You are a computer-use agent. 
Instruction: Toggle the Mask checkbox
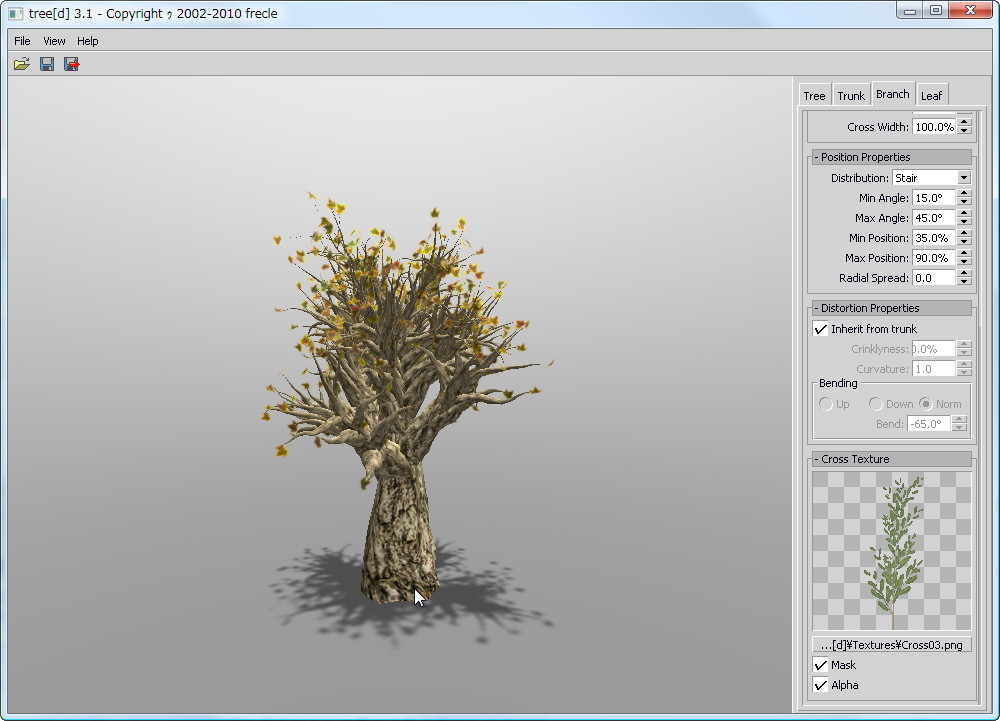pyautogui.click(x=821, y=665)
